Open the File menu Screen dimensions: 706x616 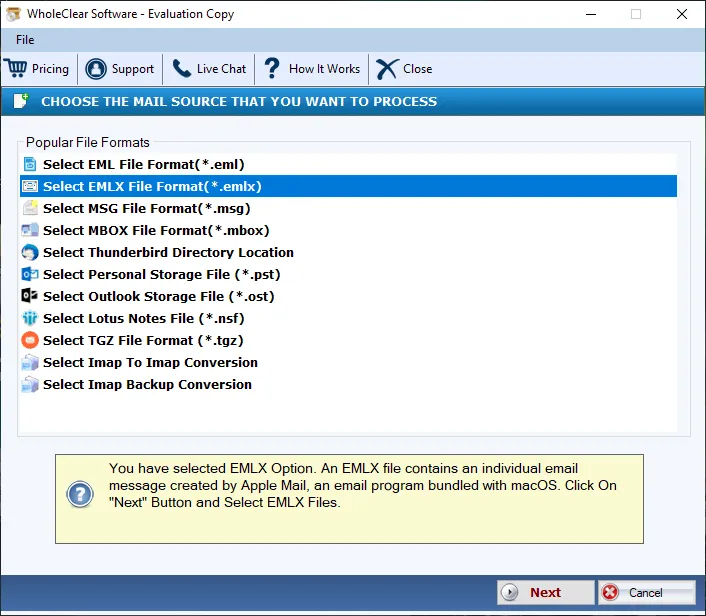click(x=25, y=40)
